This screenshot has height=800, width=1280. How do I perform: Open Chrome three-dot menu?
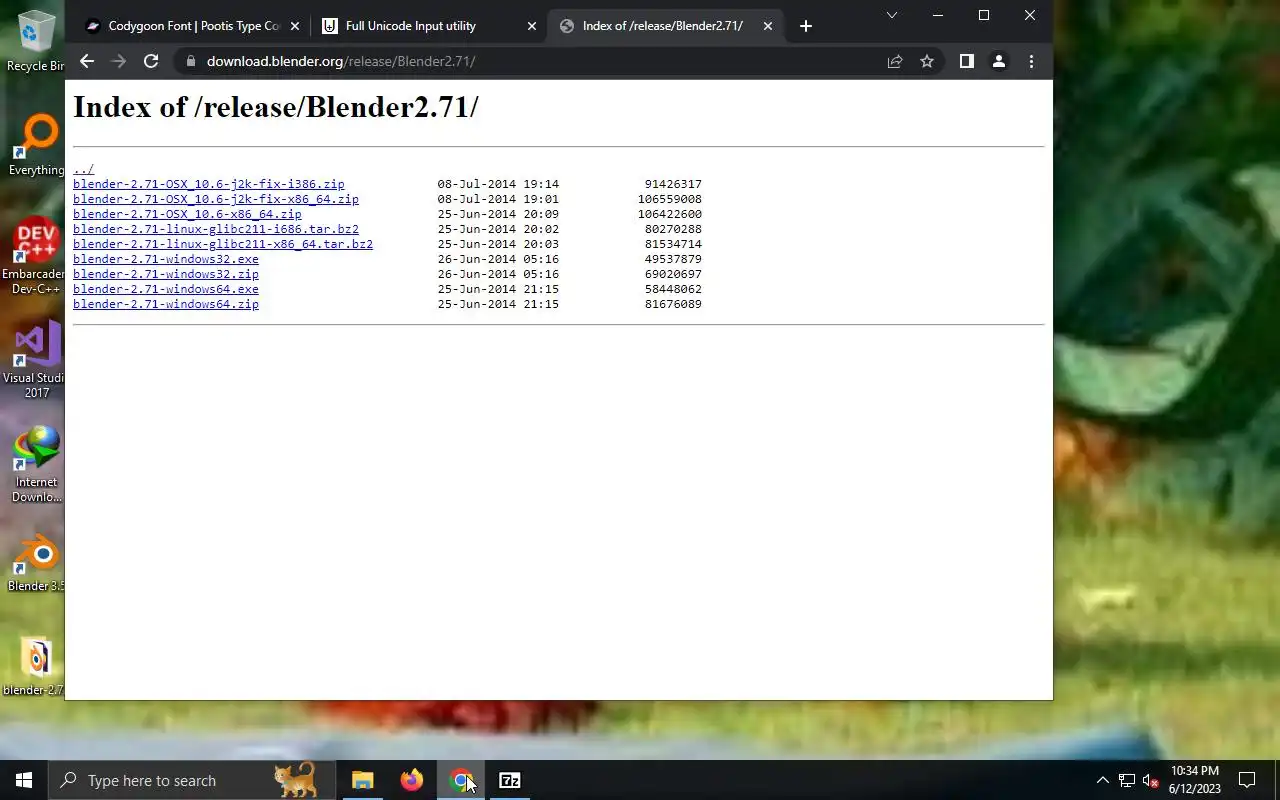(1031, 61)
